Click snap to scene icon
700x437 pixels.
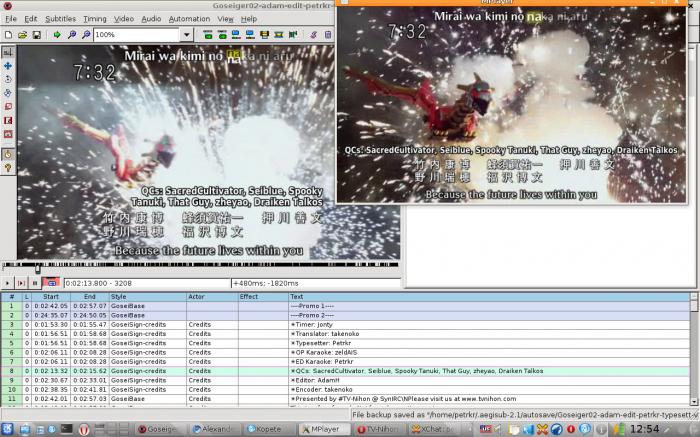pos(279,34)
